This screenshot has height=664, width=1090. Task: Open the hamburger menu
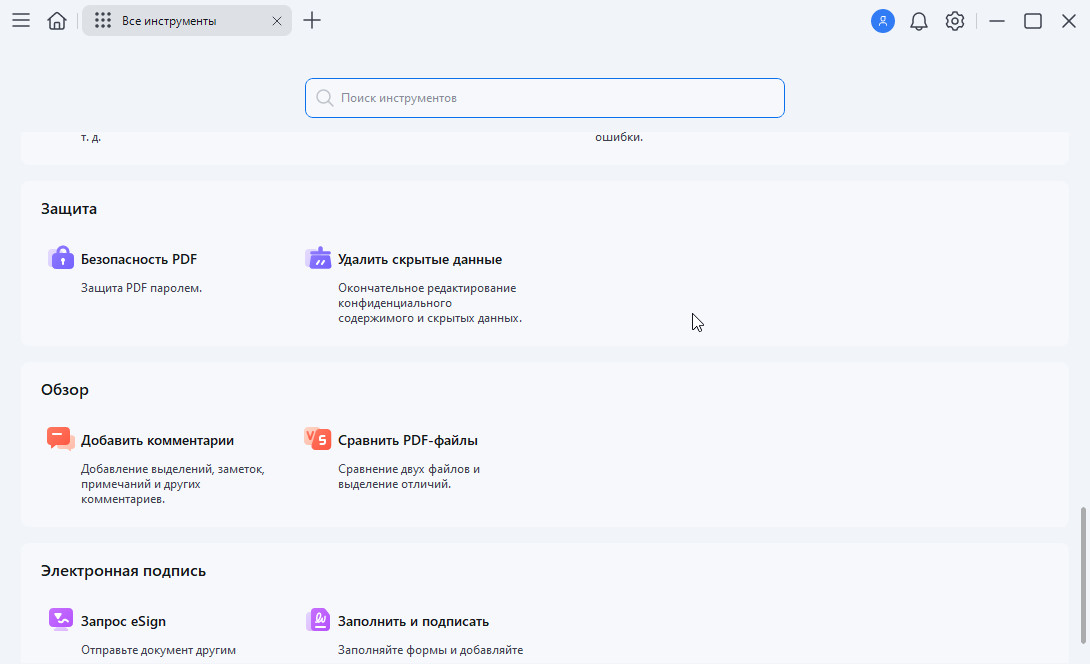click(21, 21)
